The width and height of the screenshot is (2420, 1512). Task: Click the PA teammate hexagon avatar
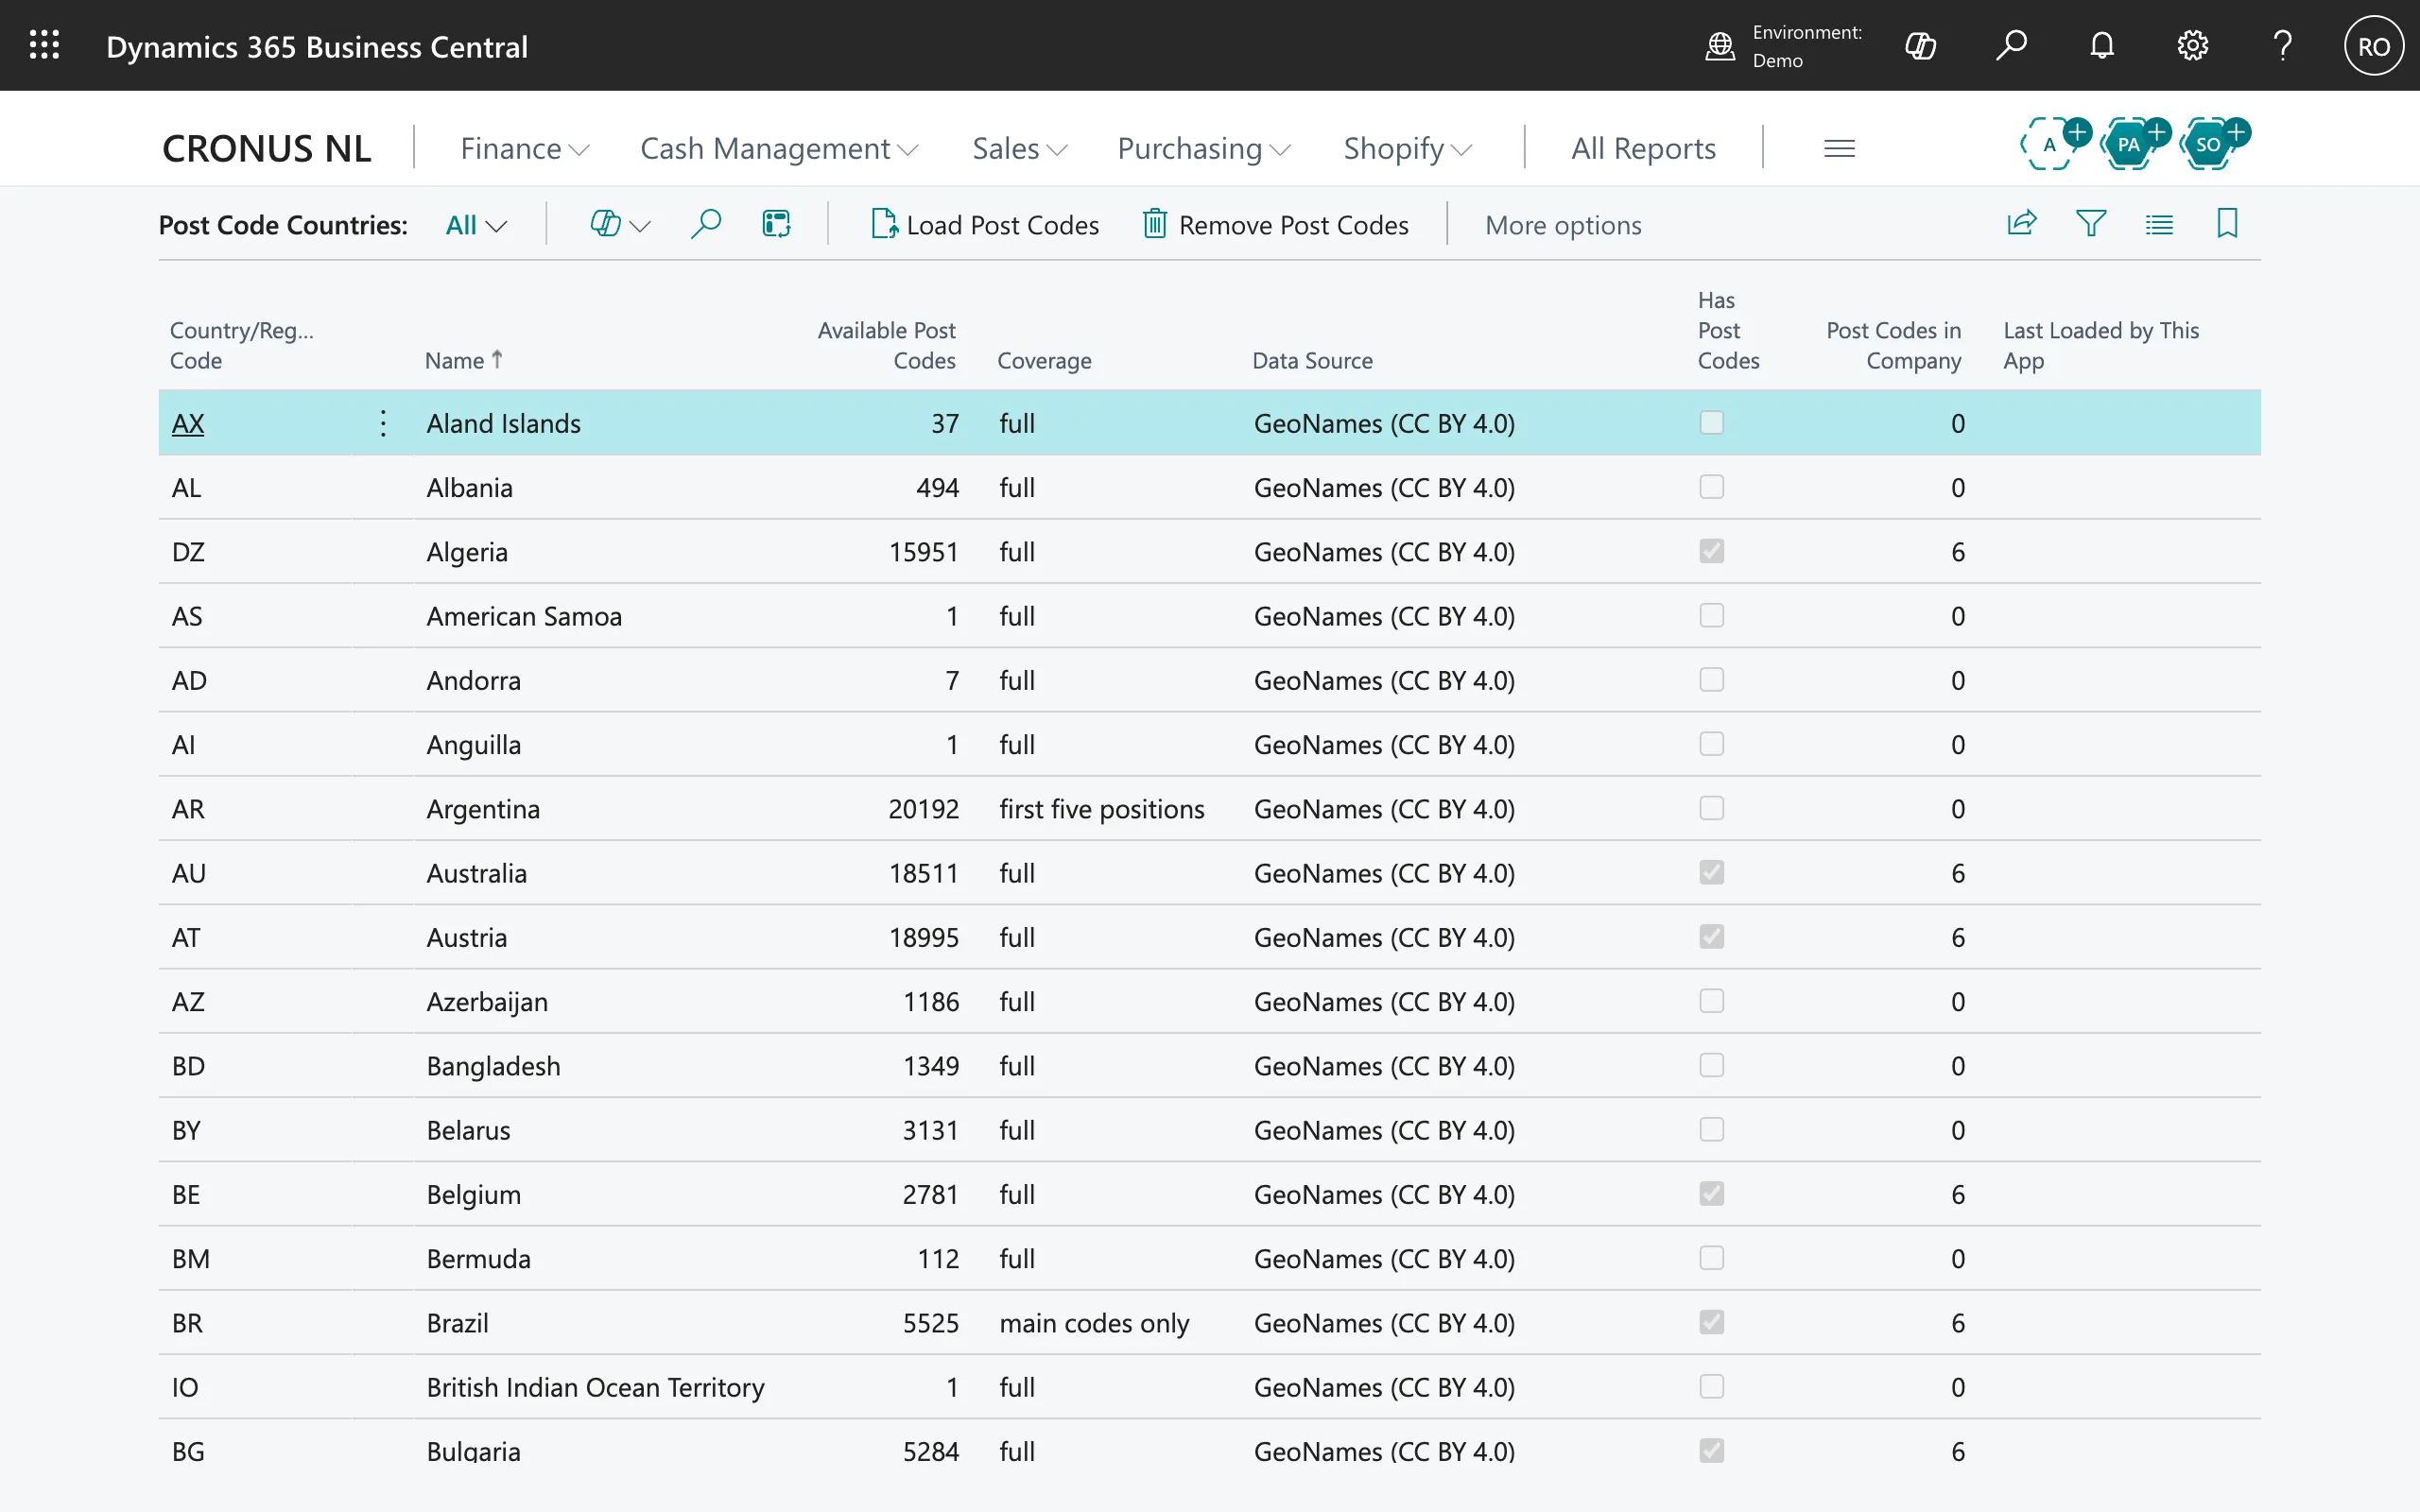tap(2128, 145)
